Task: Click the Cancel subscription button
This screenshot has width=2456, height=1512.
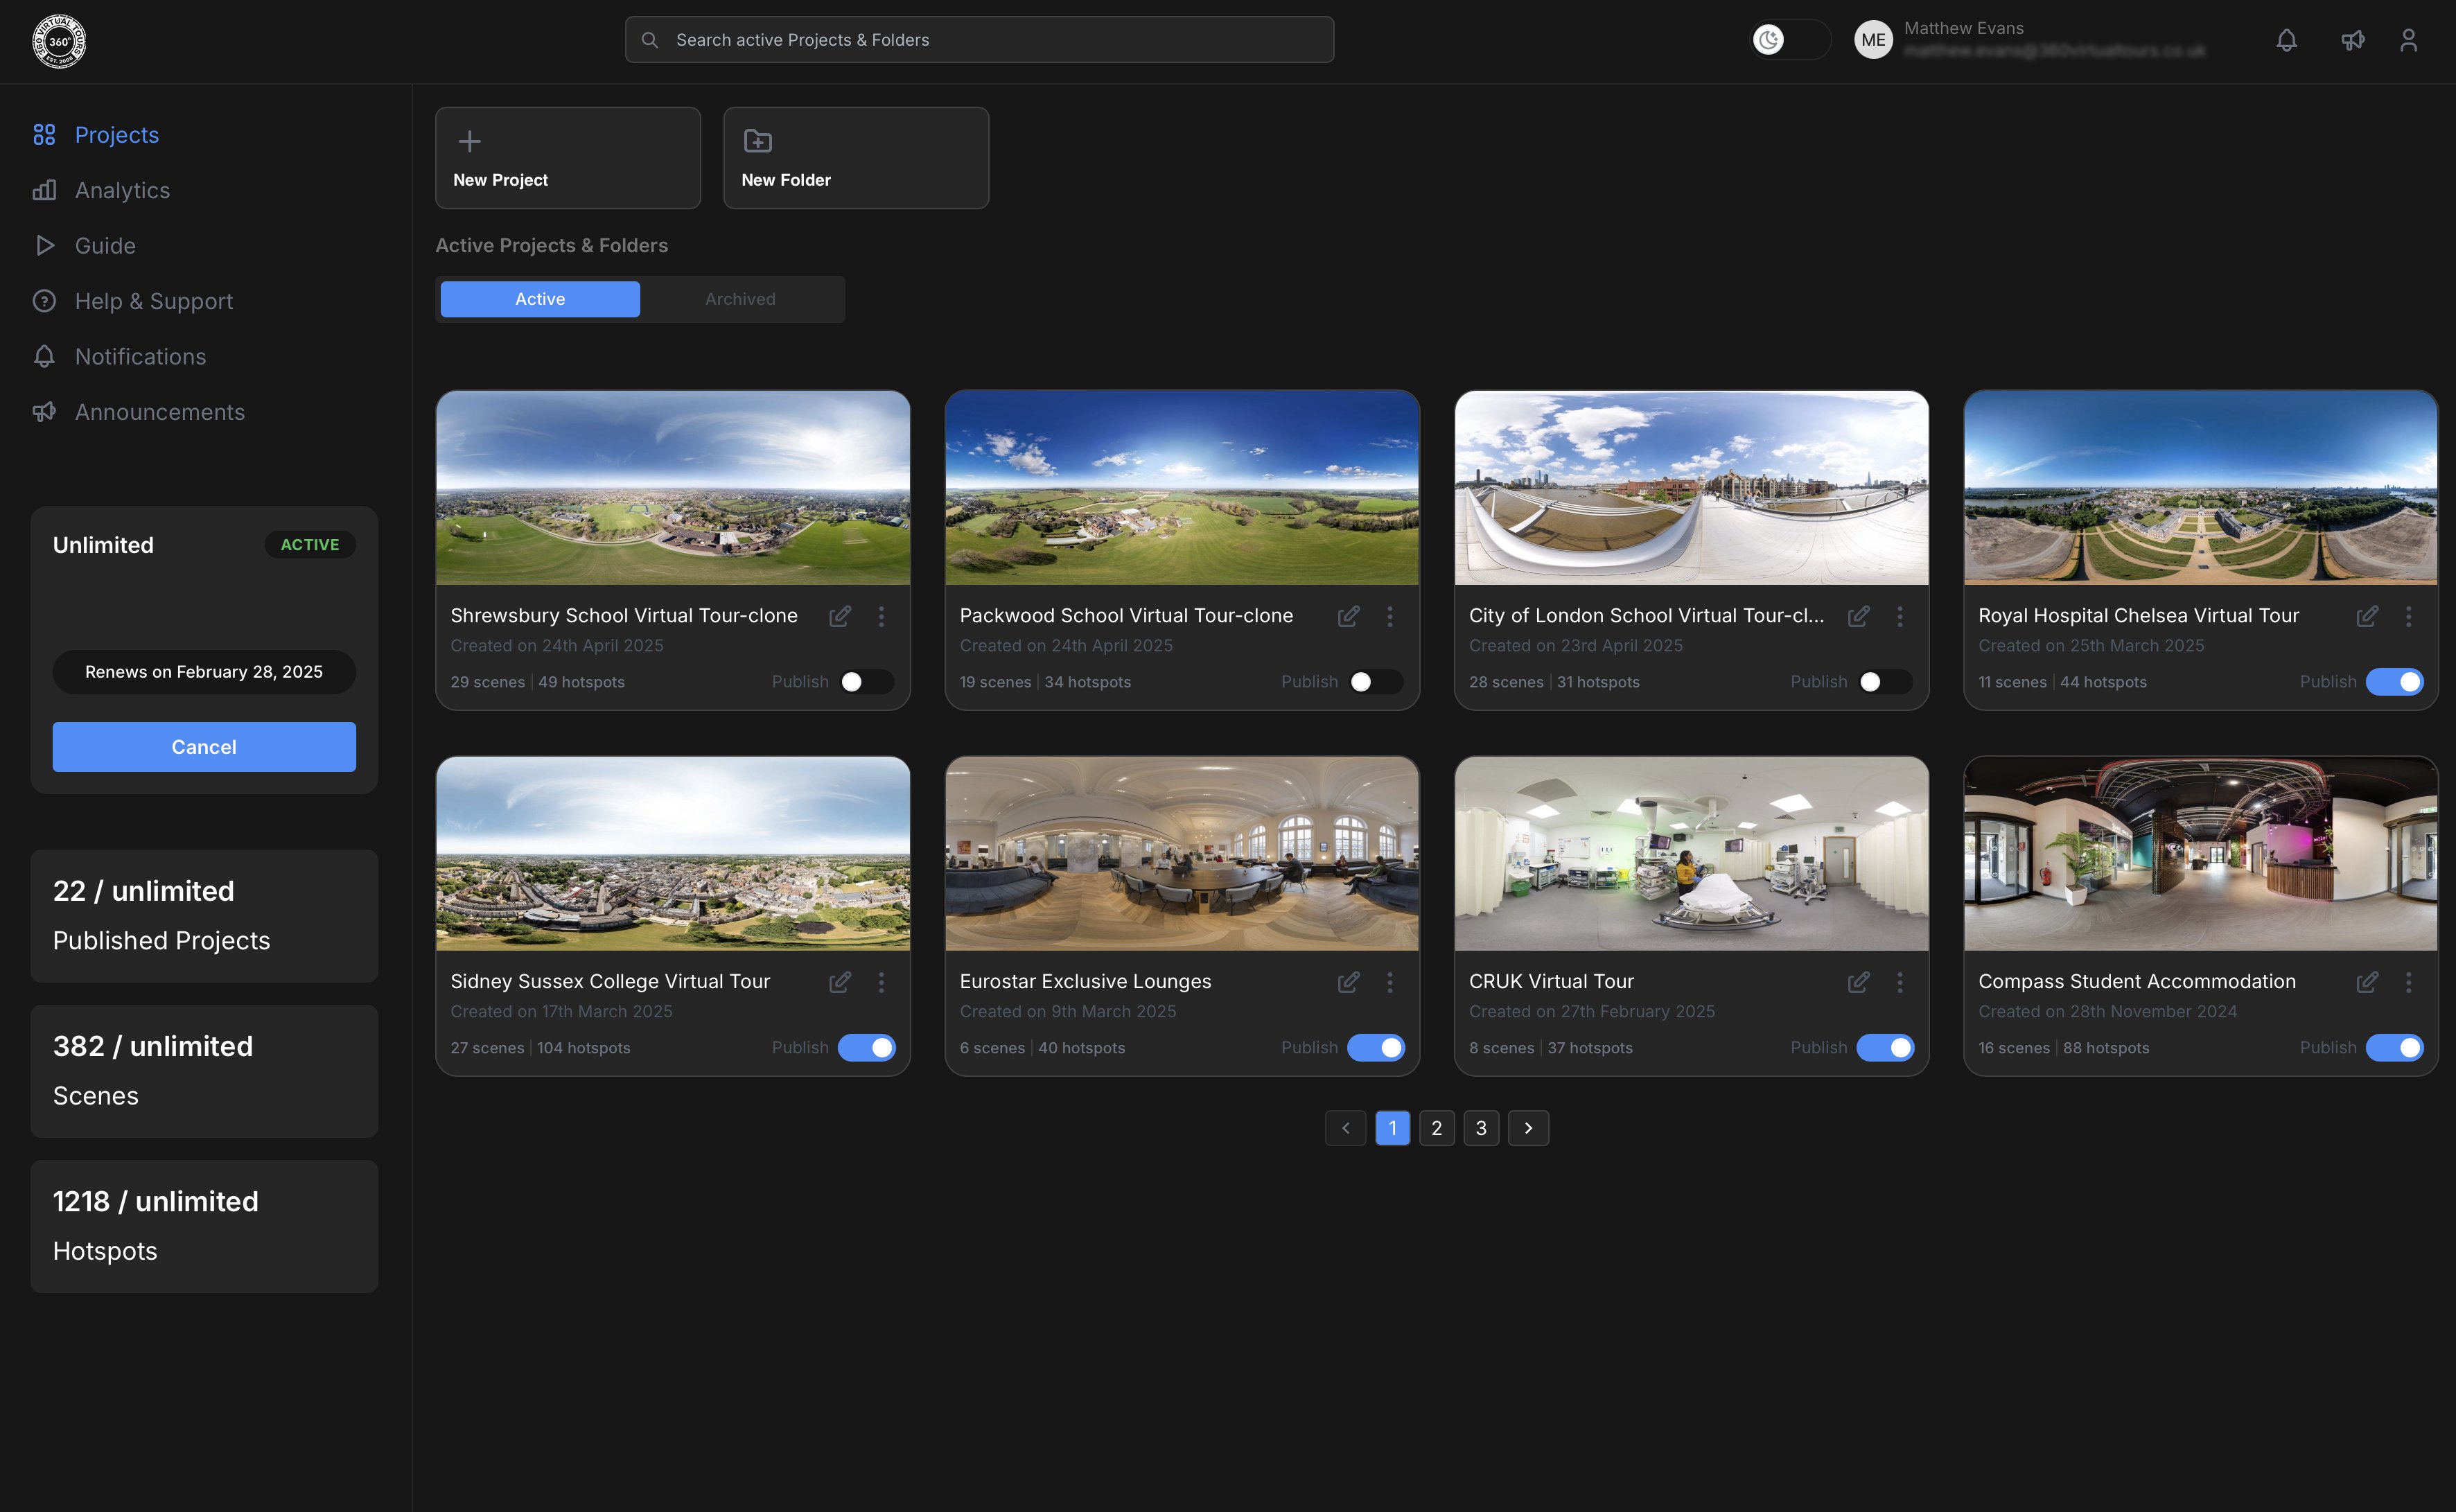Action: (x=204, y=746)
